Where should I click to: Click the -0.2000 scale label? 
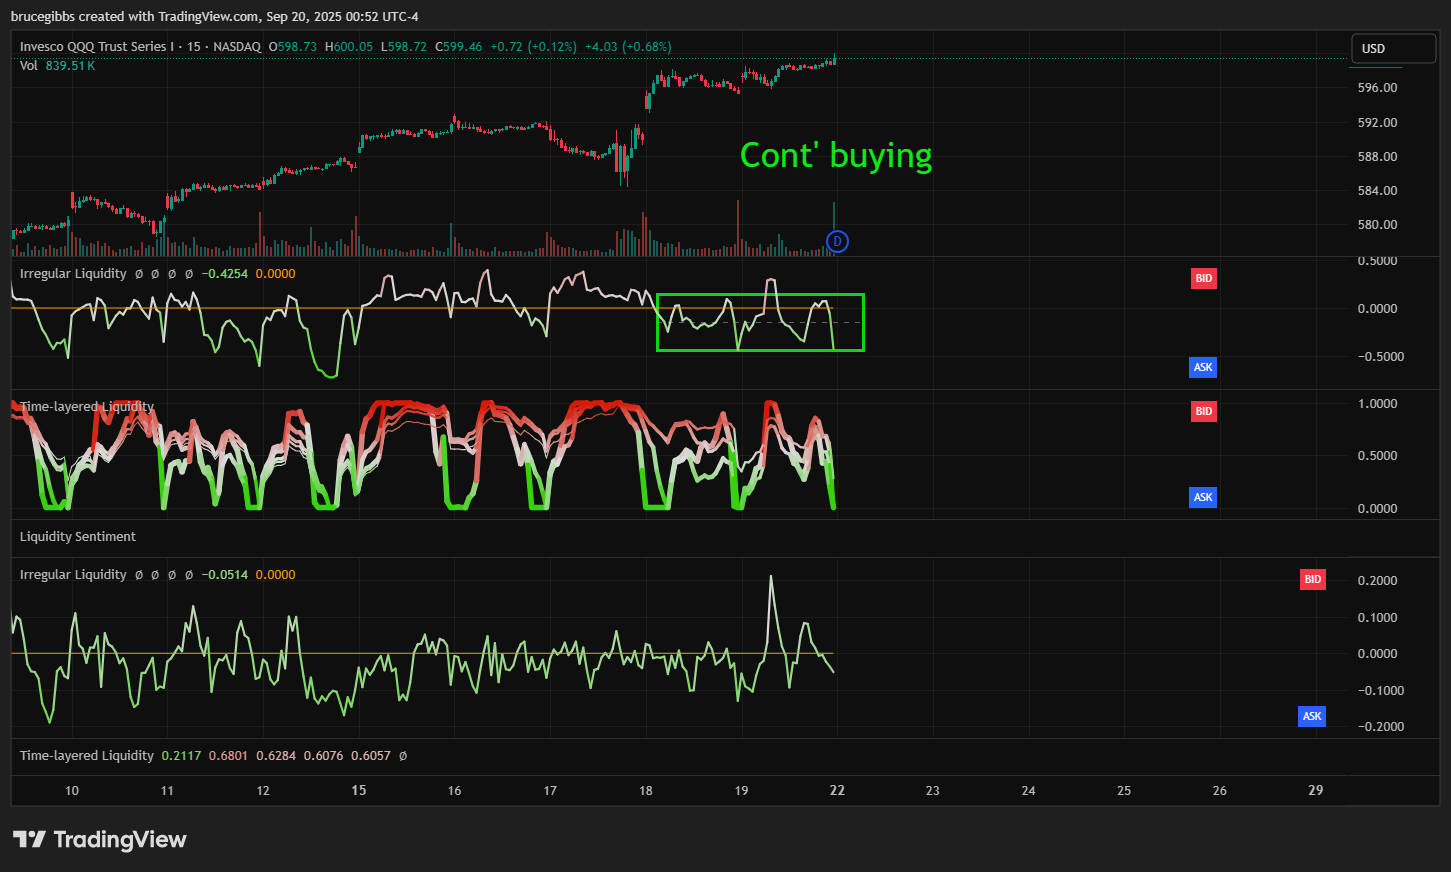1380,726
